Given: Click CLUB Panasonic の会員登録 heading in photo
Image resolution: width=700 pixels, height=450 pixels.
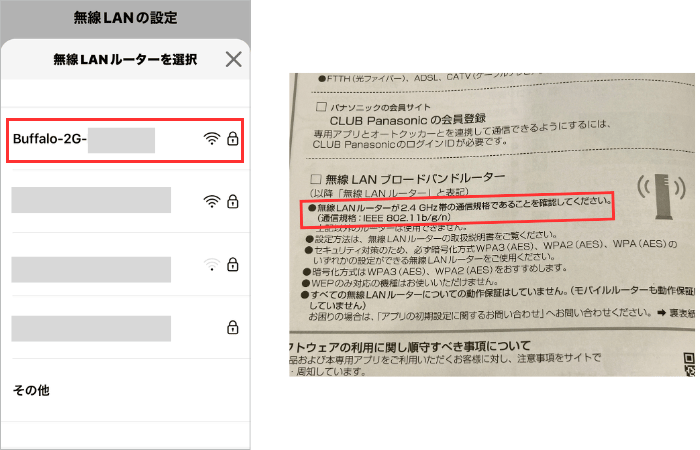Looking at the screenshot, I should pyautogui.click(x=408, y=120).
